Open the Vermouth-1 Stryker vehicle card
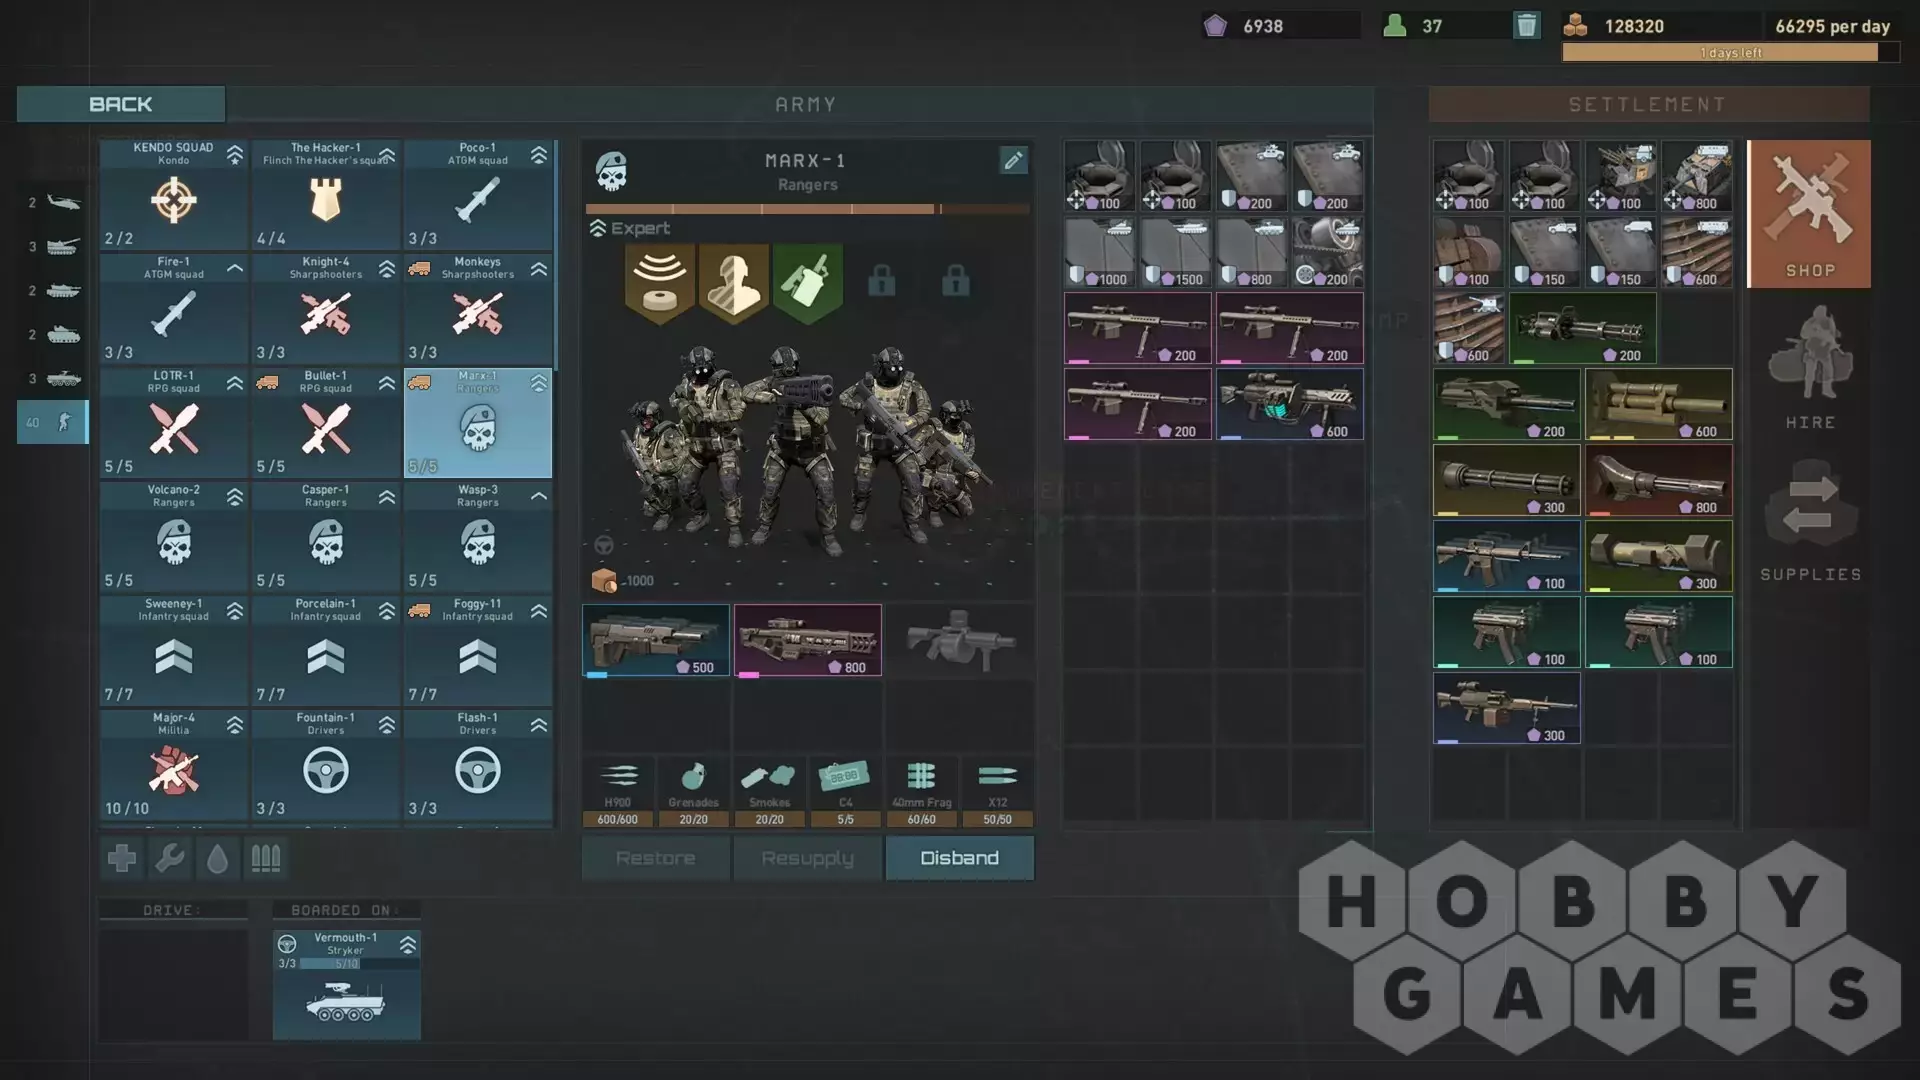1920x1080 pixels. pyautogui.click(x=347, y=985)
